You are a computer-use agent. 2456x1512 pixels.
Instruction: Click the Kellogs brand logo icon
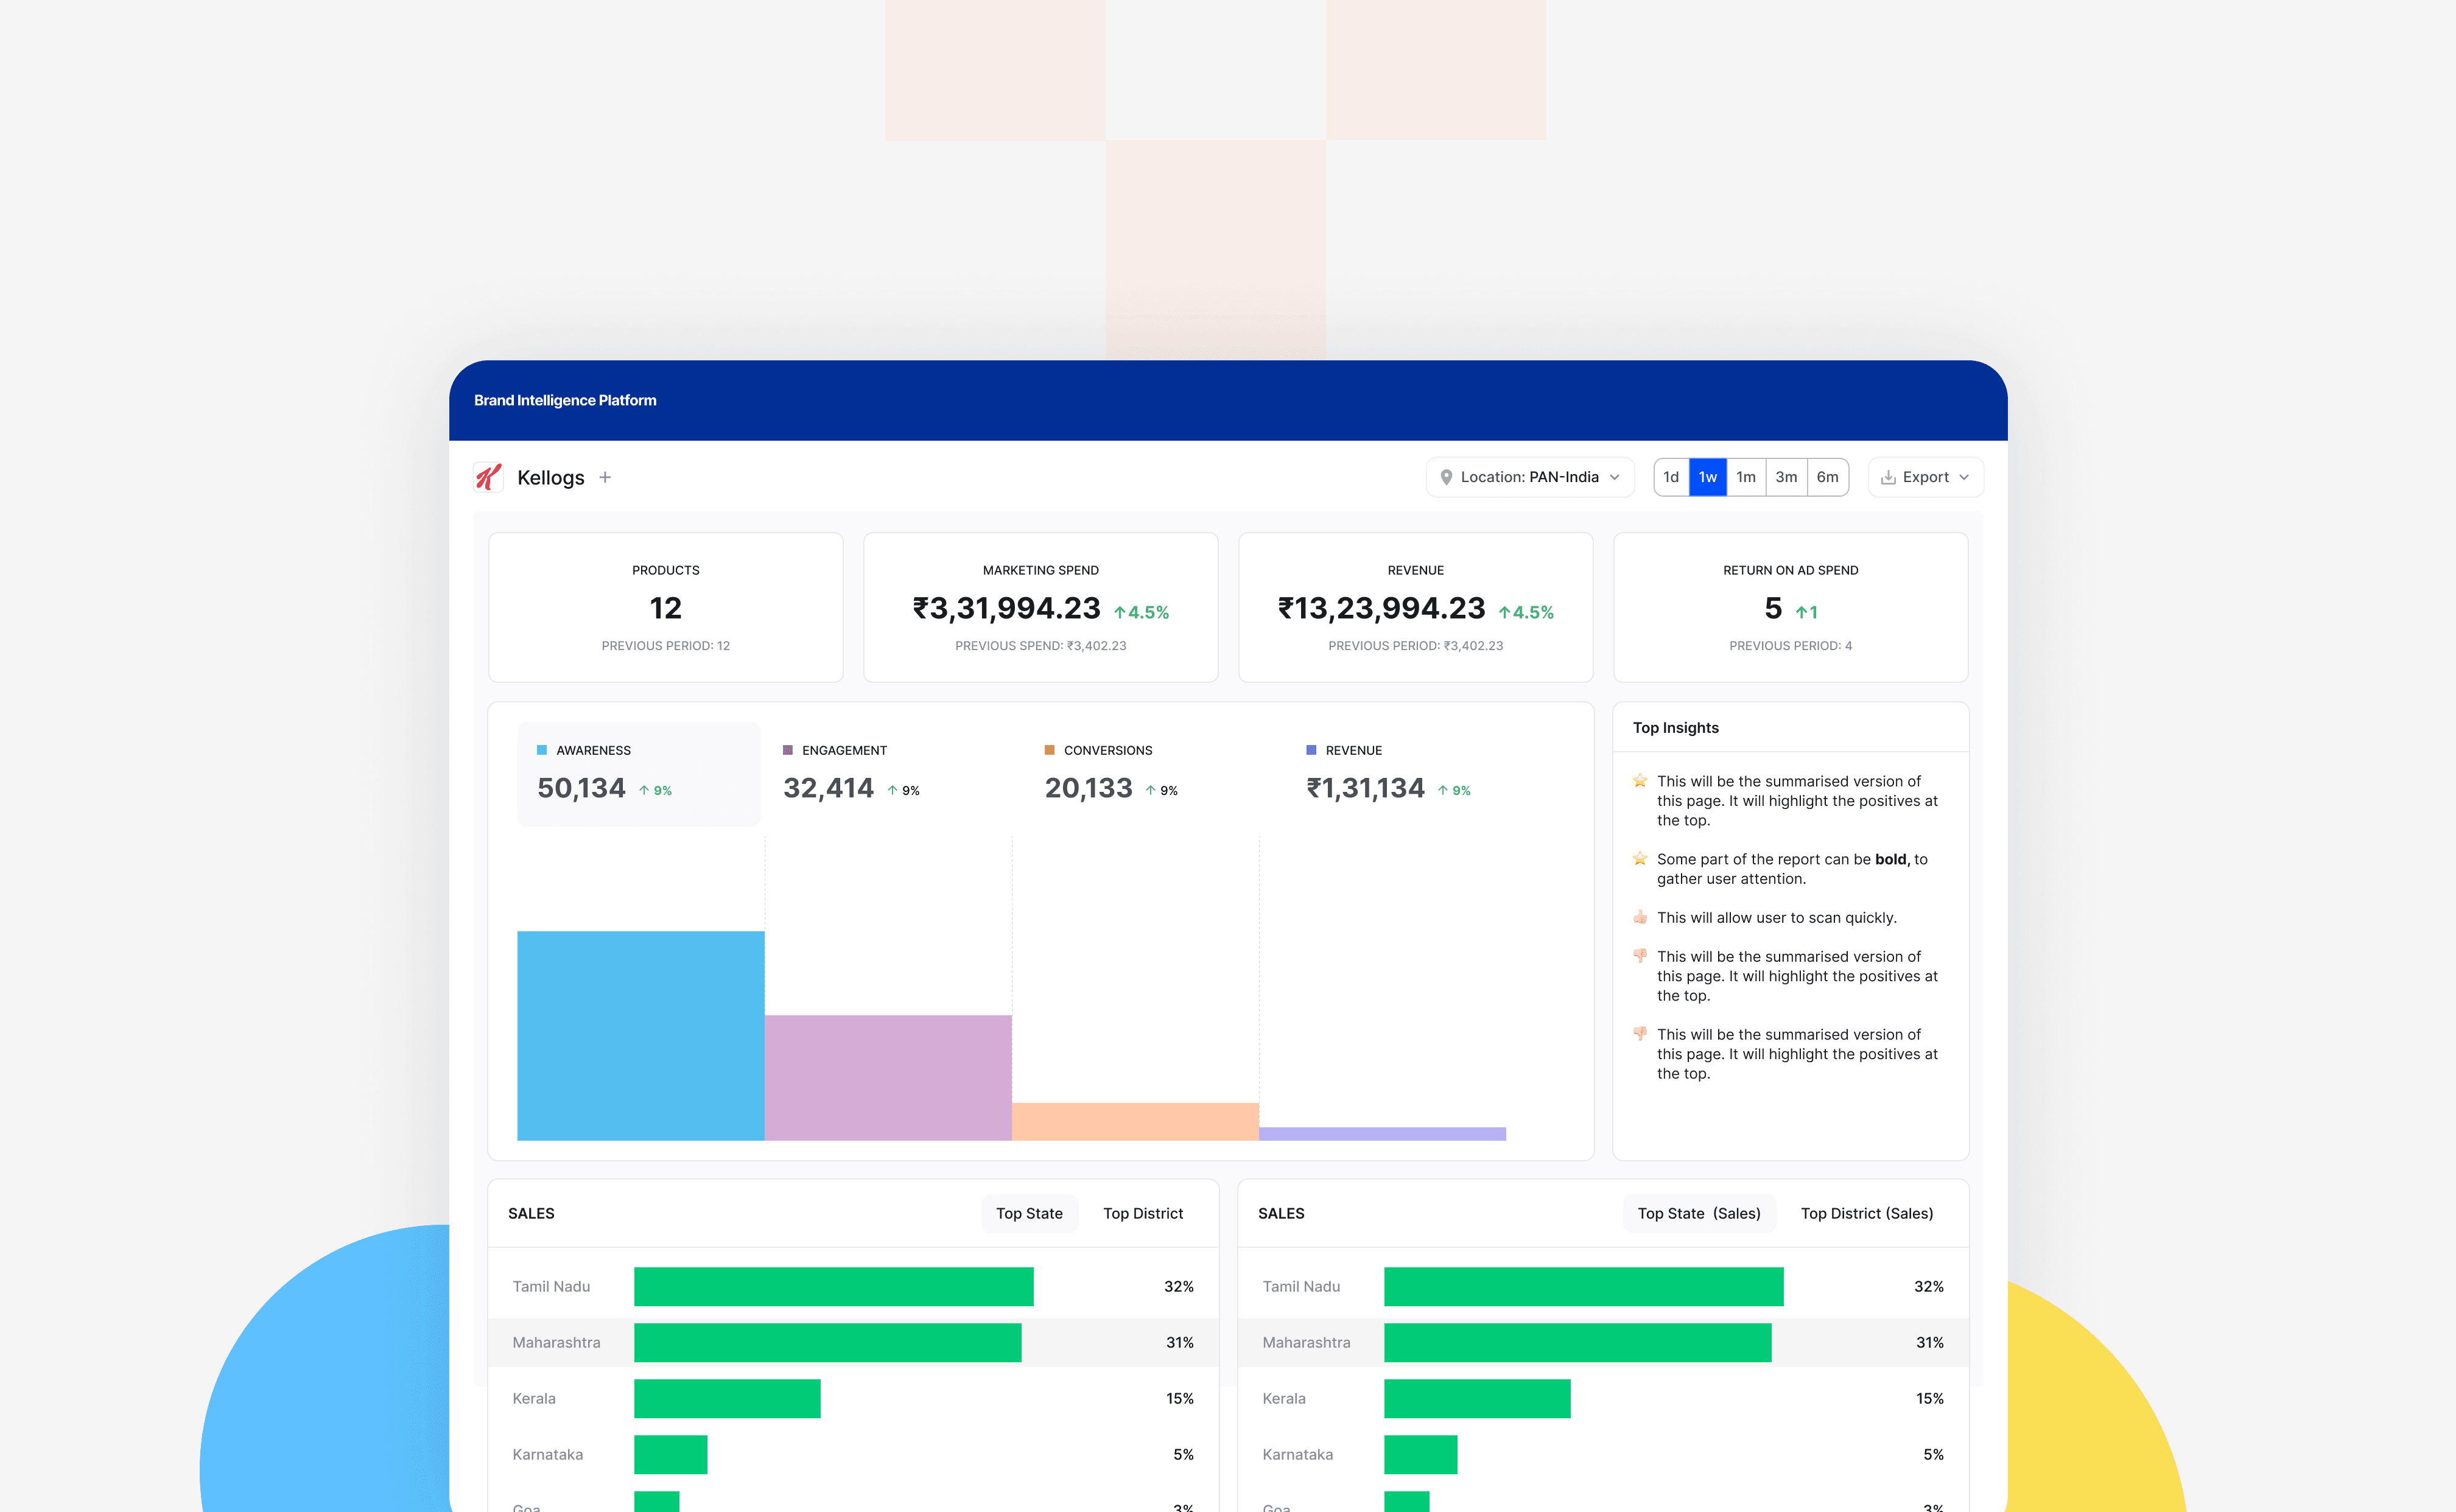pyautogui.click(x=488, y=477)
